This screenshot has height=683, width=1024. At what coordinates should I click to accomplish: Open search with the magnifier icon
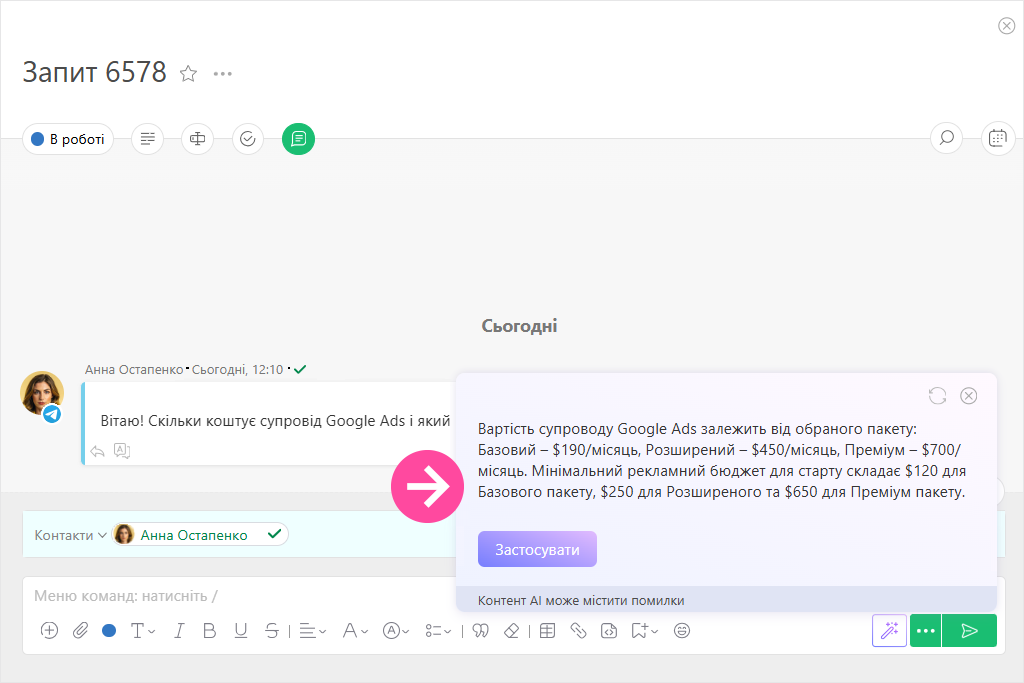(x=946, y=139)
